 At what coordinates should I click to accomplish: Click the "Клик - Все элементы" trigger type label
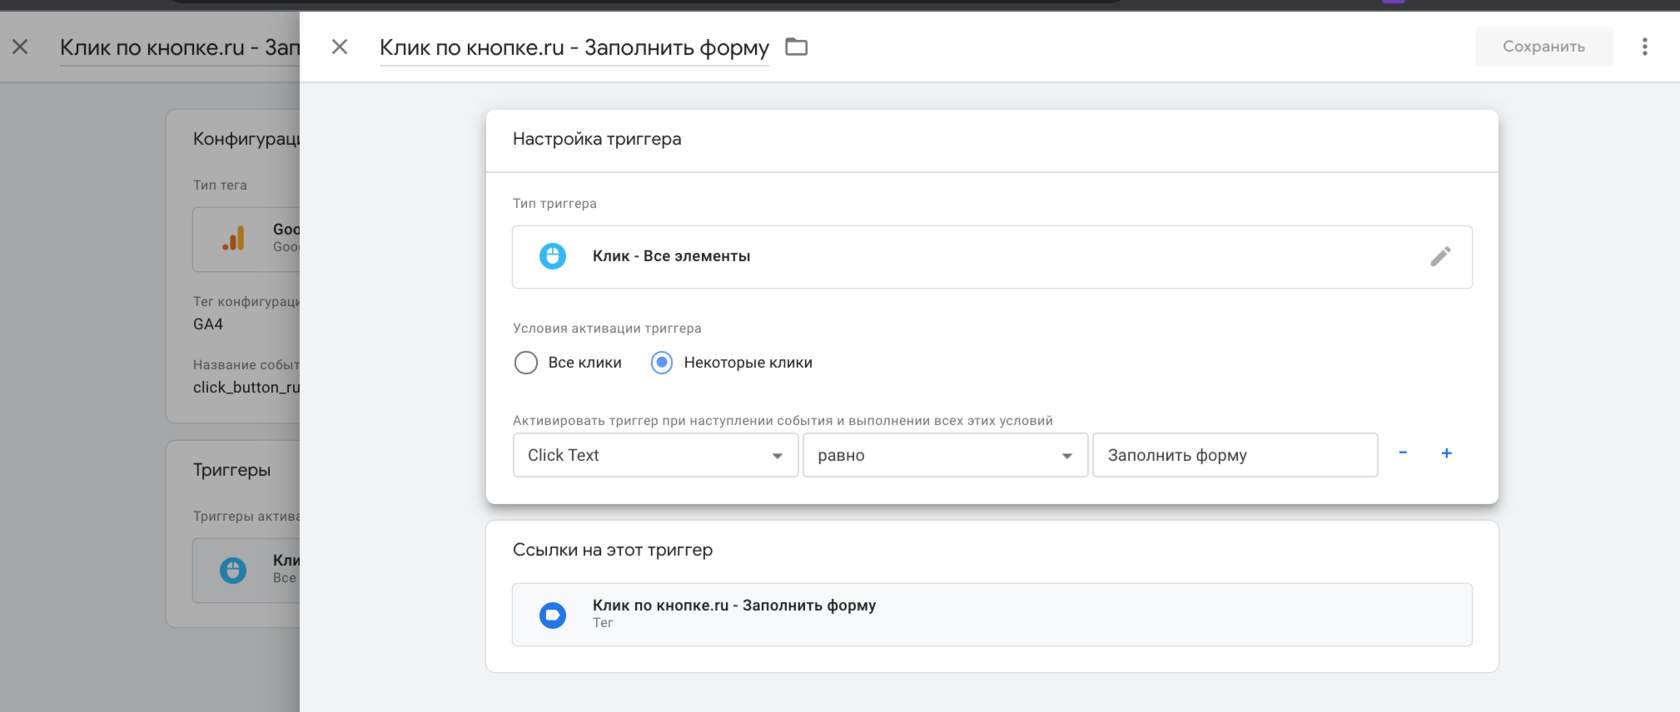click(671, 257)
